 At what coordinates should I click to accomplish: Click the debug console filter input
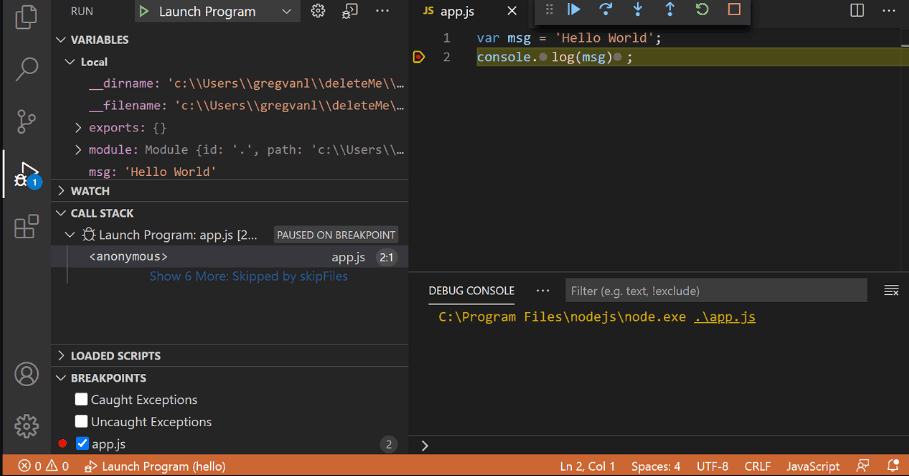pos(715,291)
